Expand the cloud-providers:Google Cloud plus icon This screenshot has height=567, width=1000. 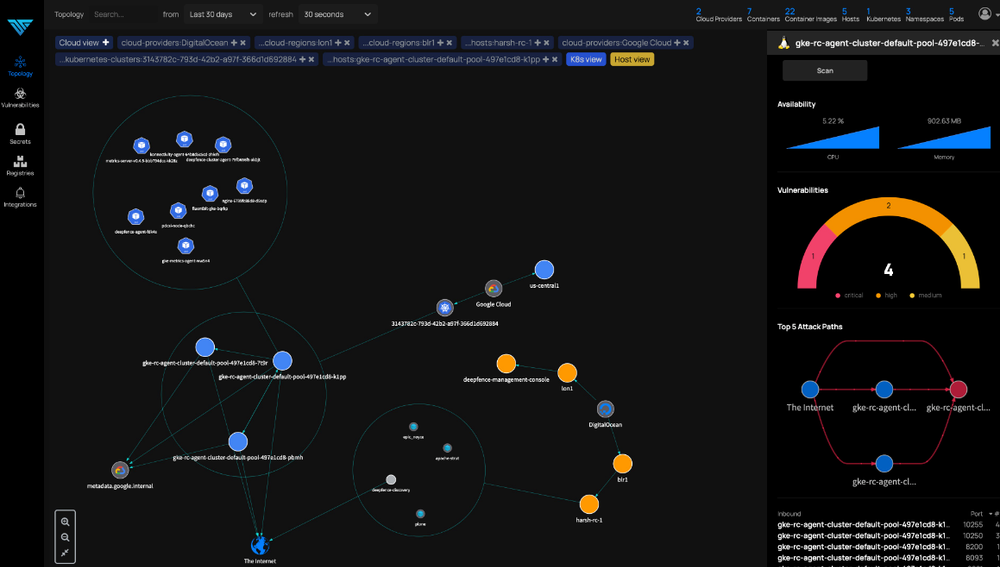(677, 43)
